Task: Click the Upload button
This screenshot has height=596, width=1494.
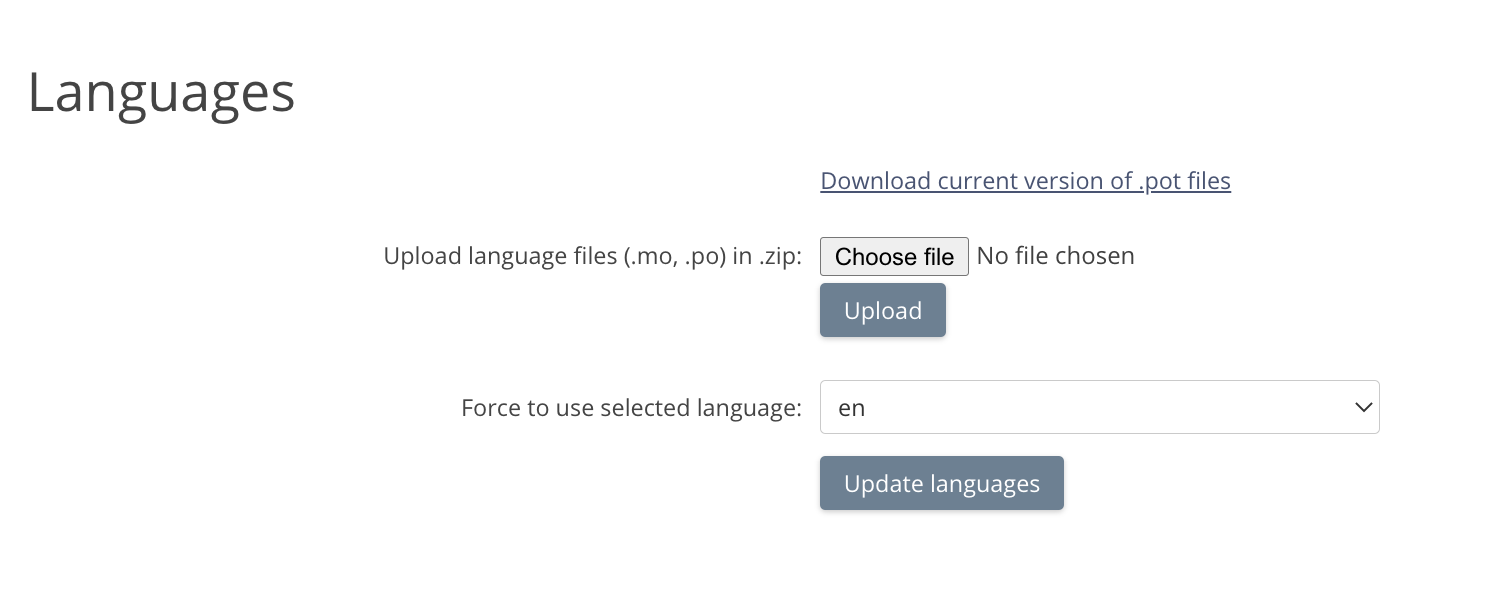Action: coord(882,311)
